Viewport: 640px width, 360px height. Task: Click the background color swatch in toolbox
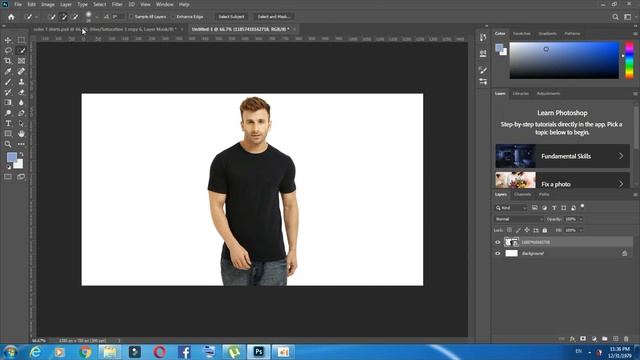point(19,164)
